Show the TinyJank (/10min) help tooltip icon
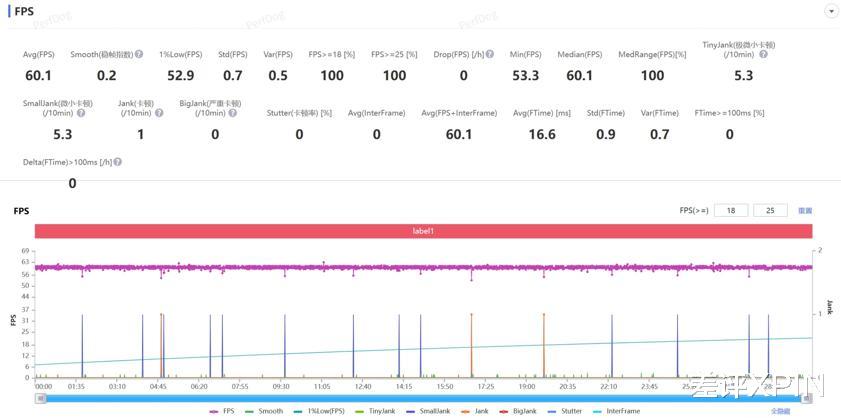 pos(764,54)
